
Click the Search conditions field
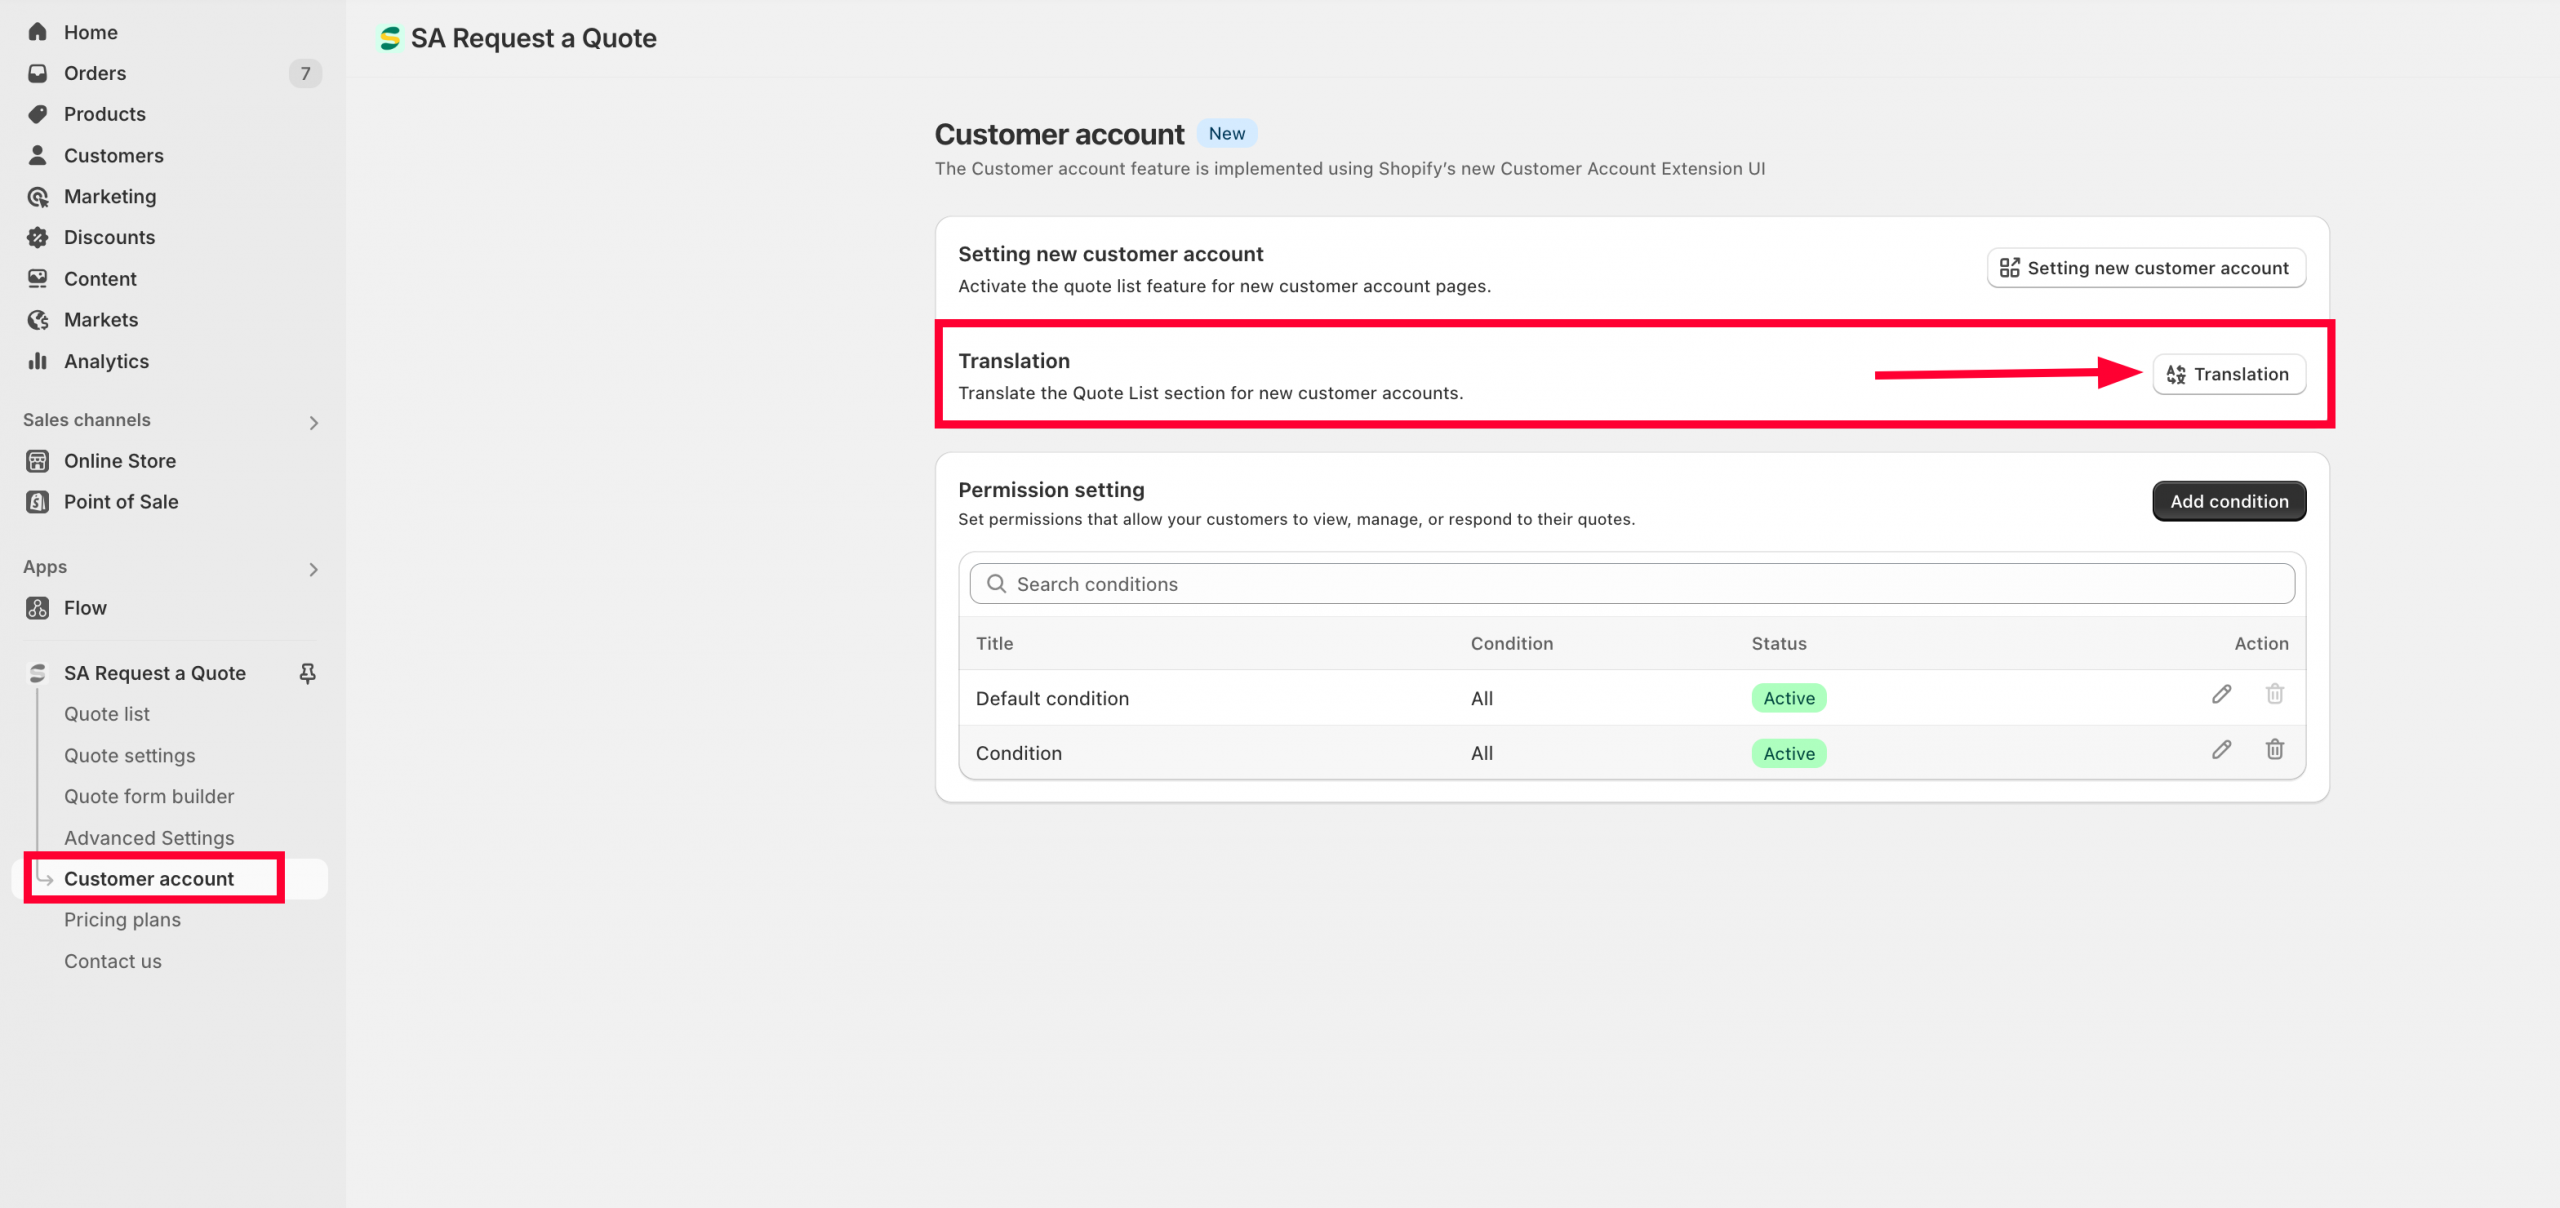point(1632,584)
